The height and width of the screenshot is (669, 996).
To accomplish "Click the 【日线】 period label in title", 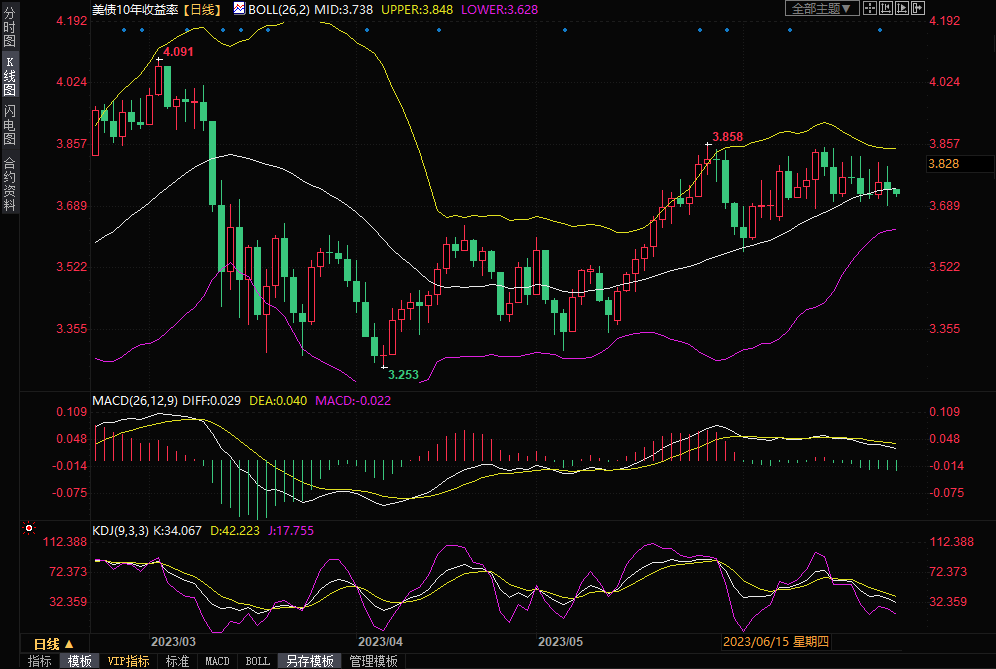I will coord(203,8).
